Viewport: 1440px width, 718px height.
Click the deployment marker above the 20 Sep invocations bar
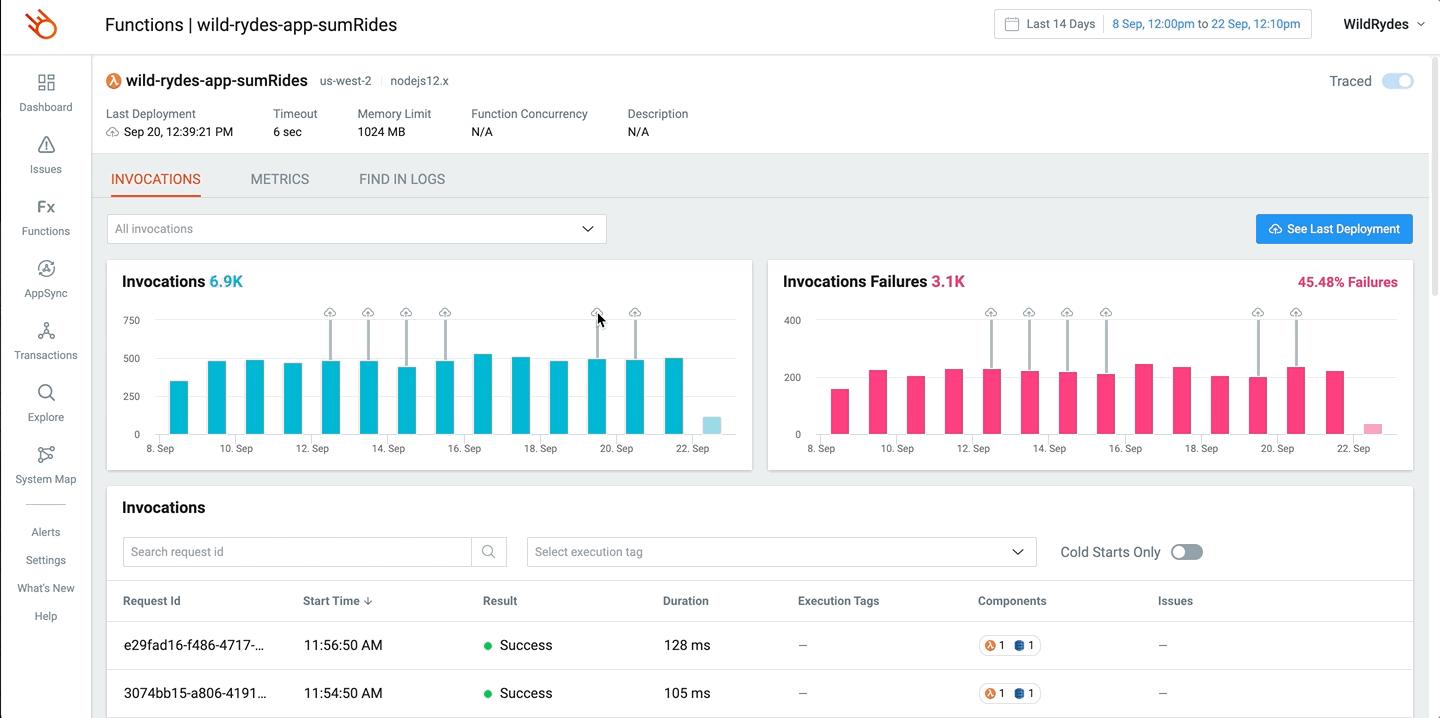click(x=635, y=313)
